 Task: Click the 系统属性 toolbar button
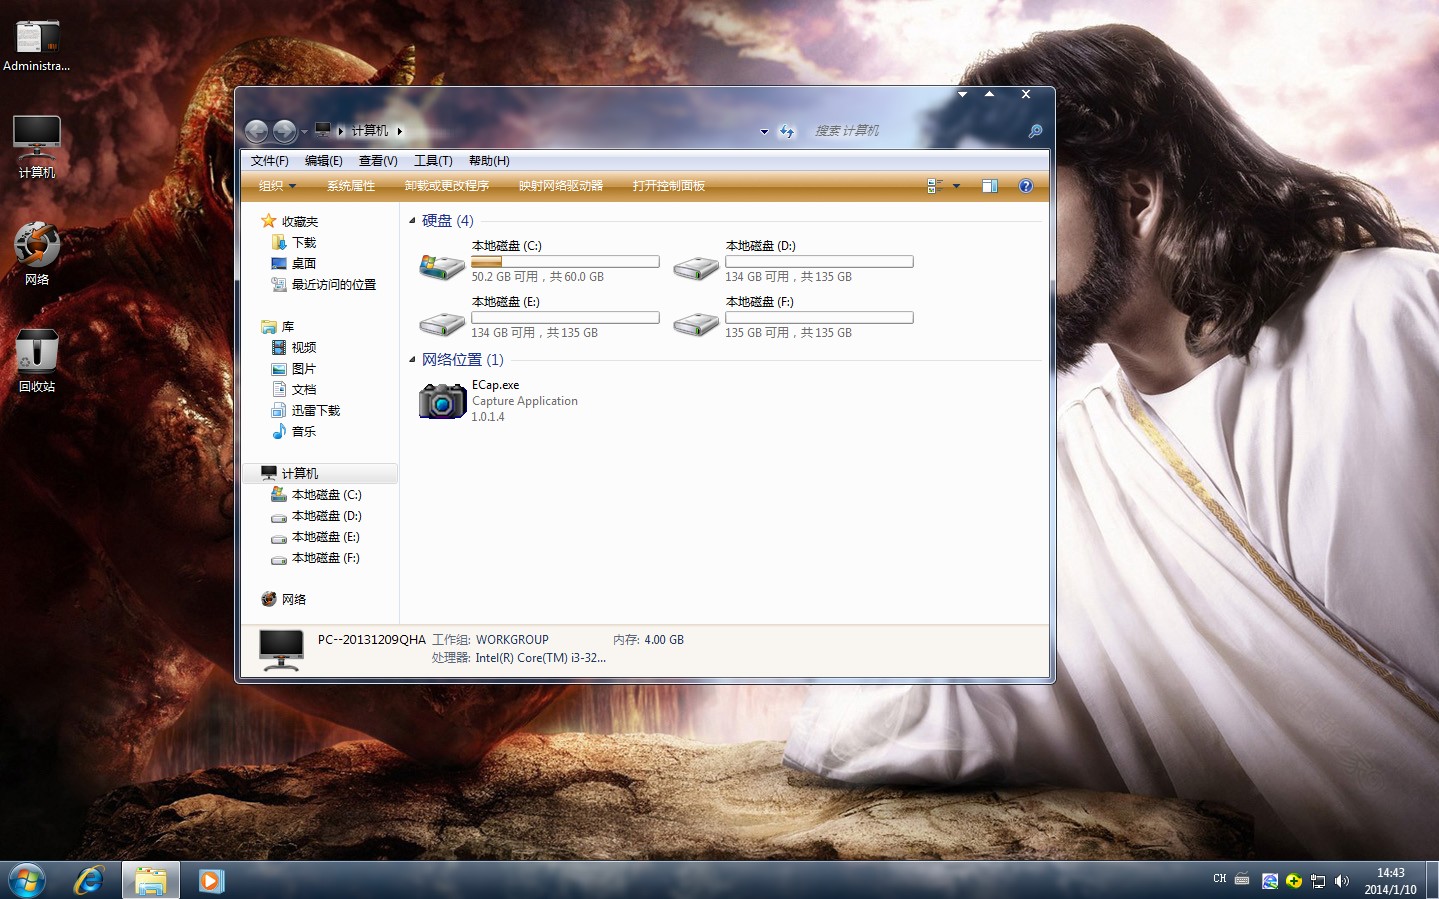[x=351, y=186]
